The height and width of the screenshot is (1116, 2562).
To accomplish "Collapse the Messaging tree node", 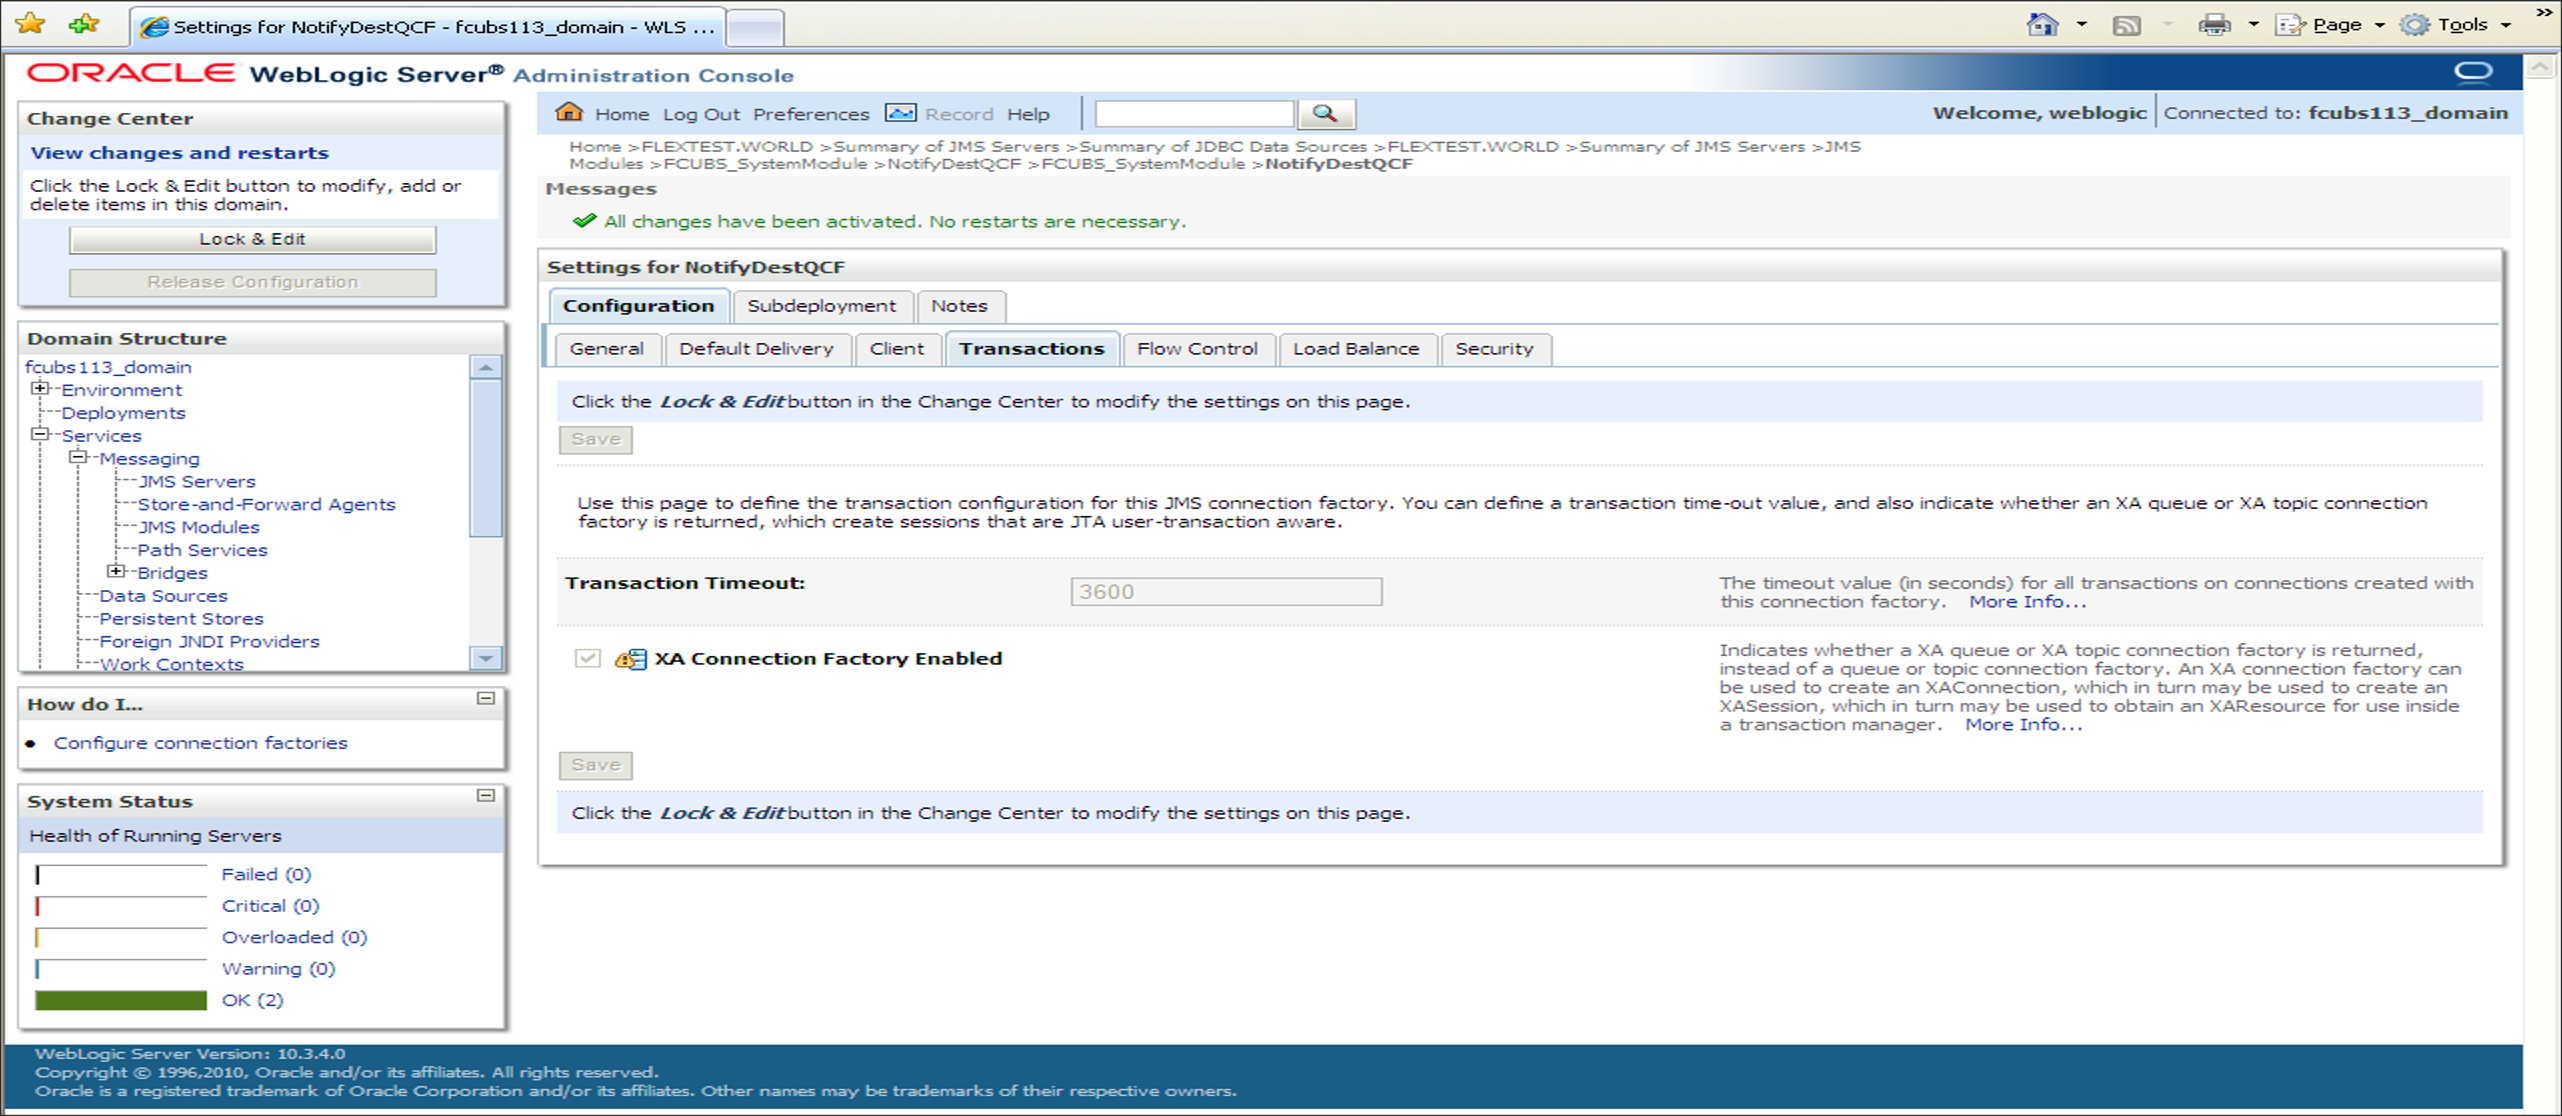I will [x=78, y=457].
